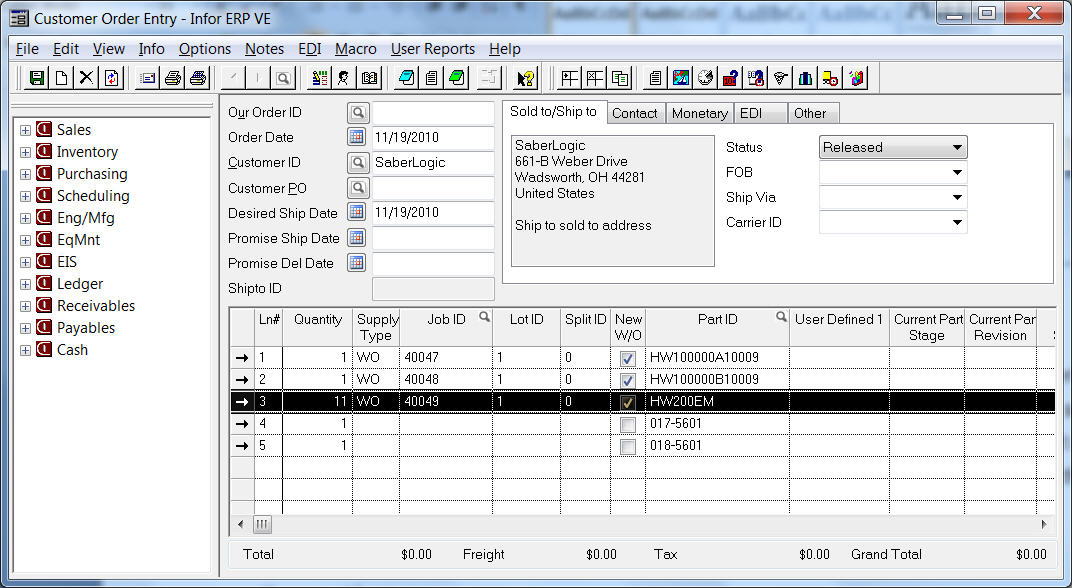The image size is (1072, 588).
Task: Click the refresh icon with blue and red arrows
Action: point(111,78)
